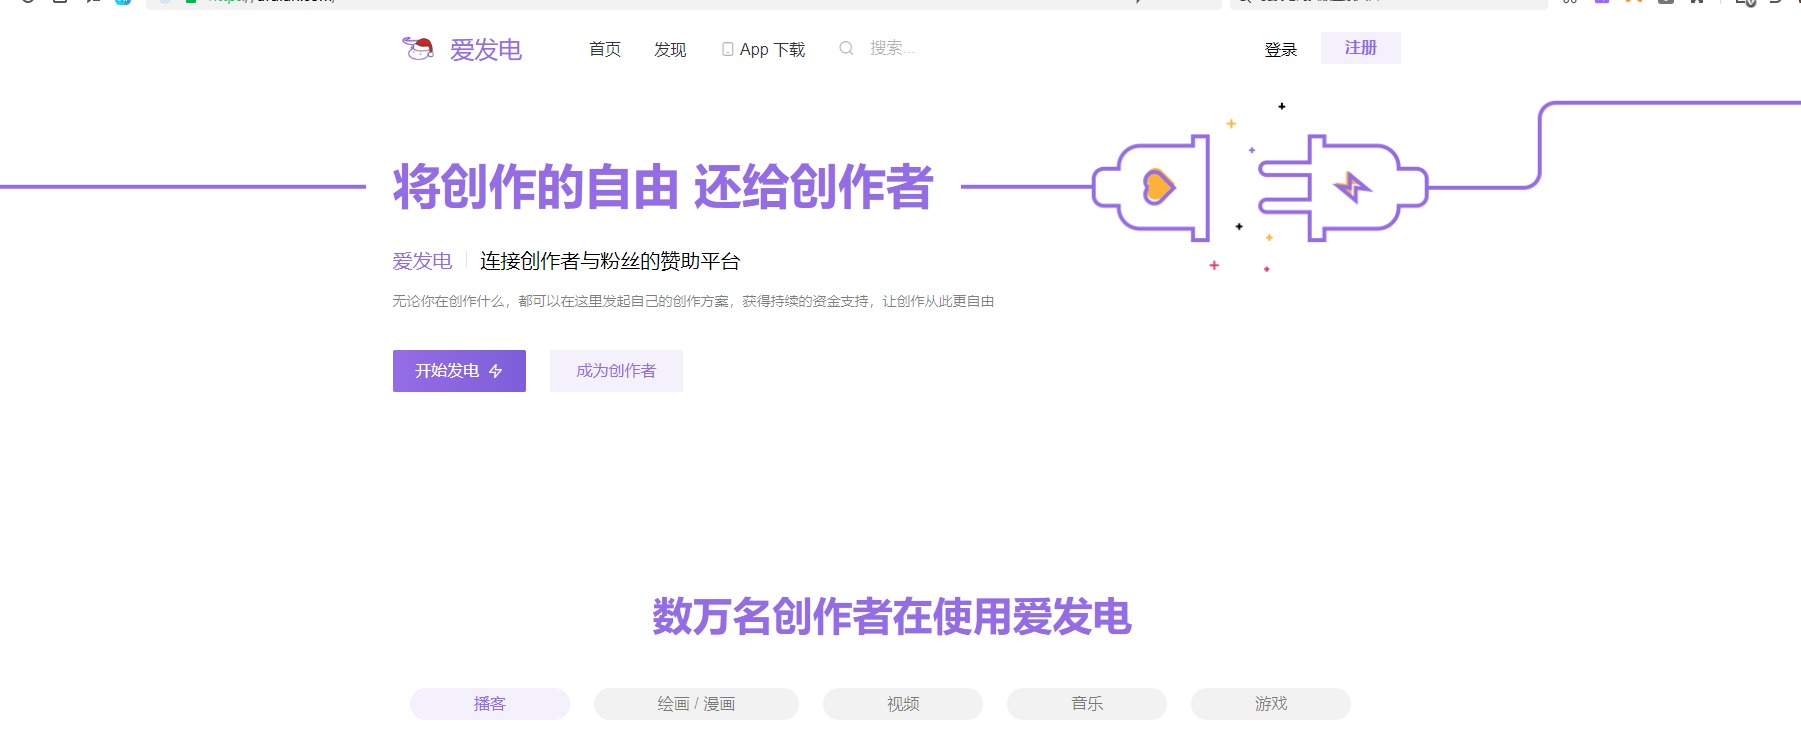Image resolution: width=1801 pixels, height=729 pixels.
Task: Click the 成为创作者 button
Action: click(616, 371)
